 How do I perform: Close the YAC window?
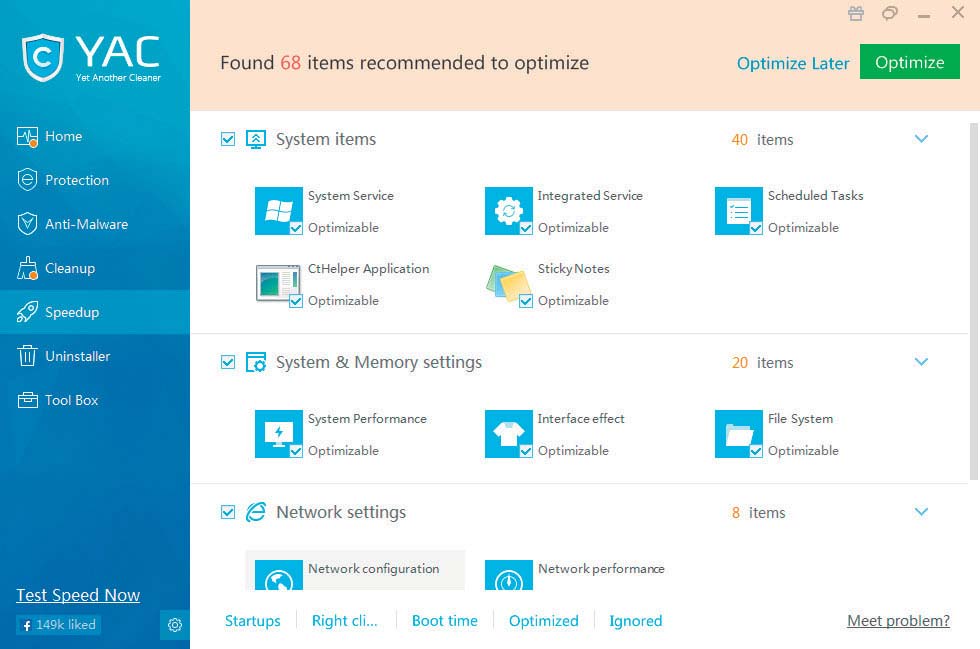(958, 13)
